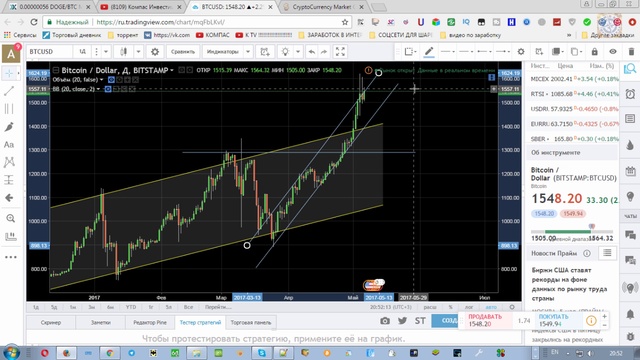Delete the selected drawing with trash icon

coord(631,51)
